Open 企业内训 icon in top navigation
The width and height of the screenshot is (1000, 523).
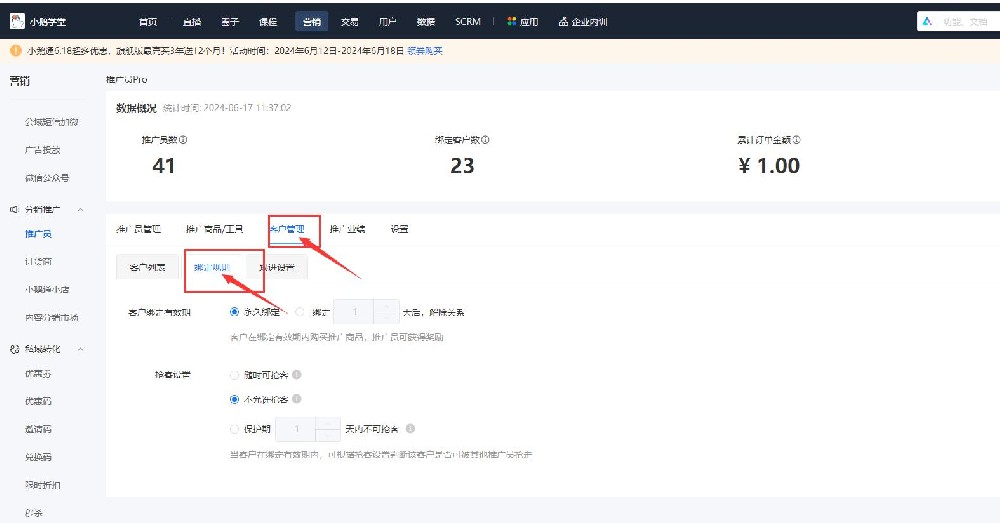tap(563, 21)
